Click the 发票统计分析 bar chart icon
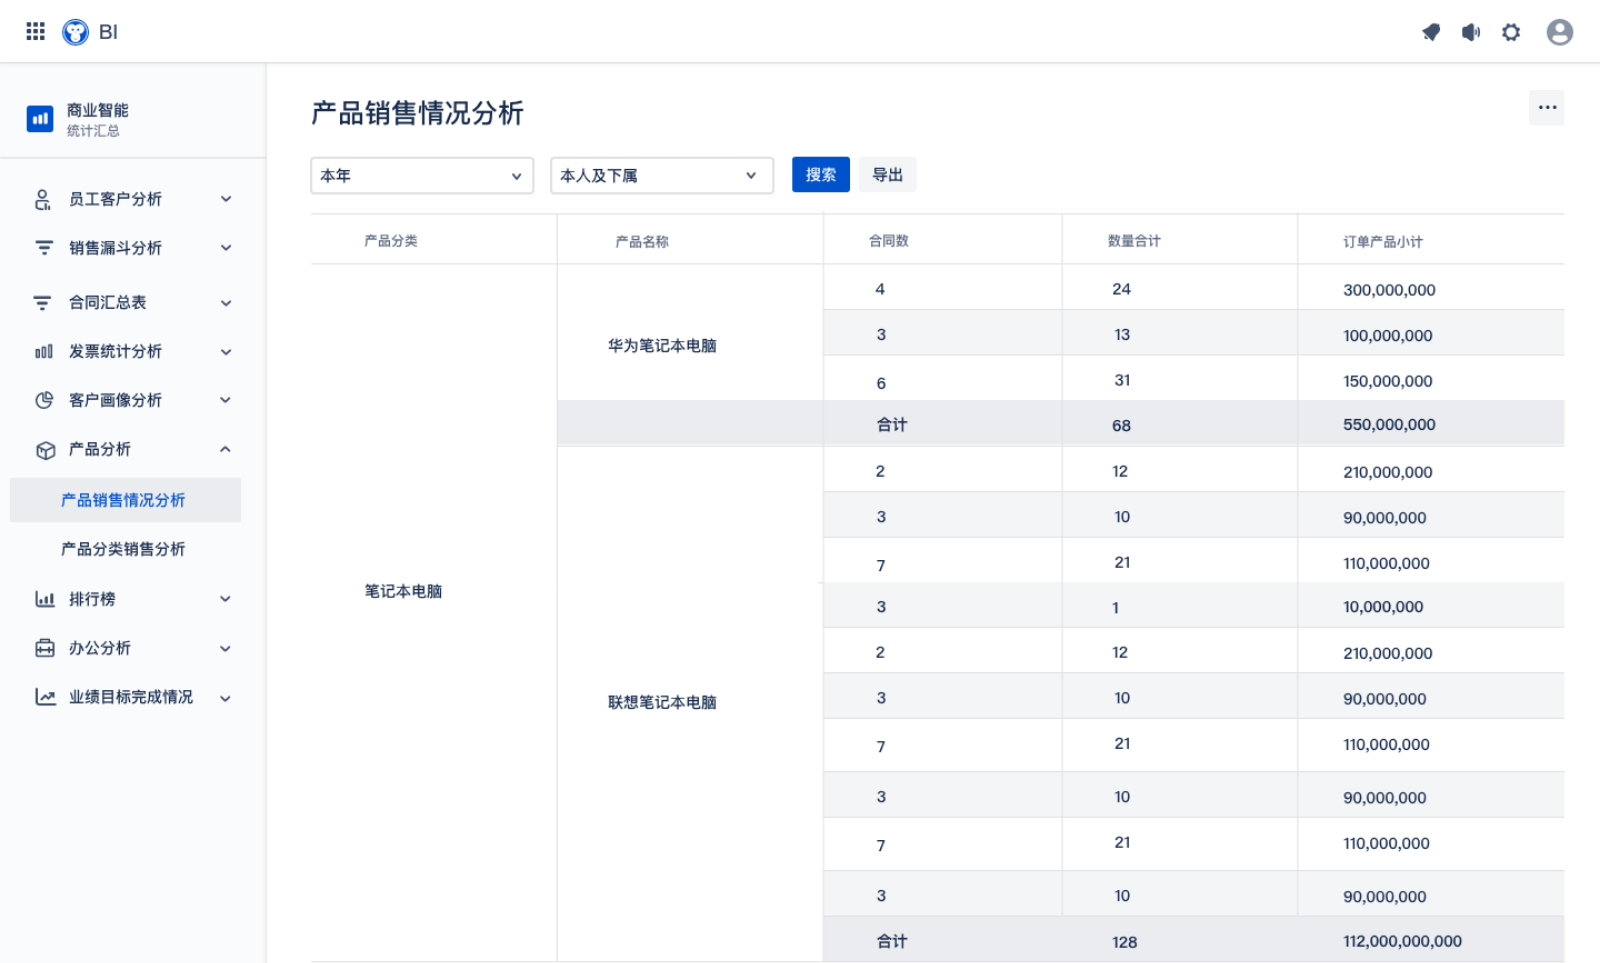This screenshot has height=963, width=1600. pos(44,351)
